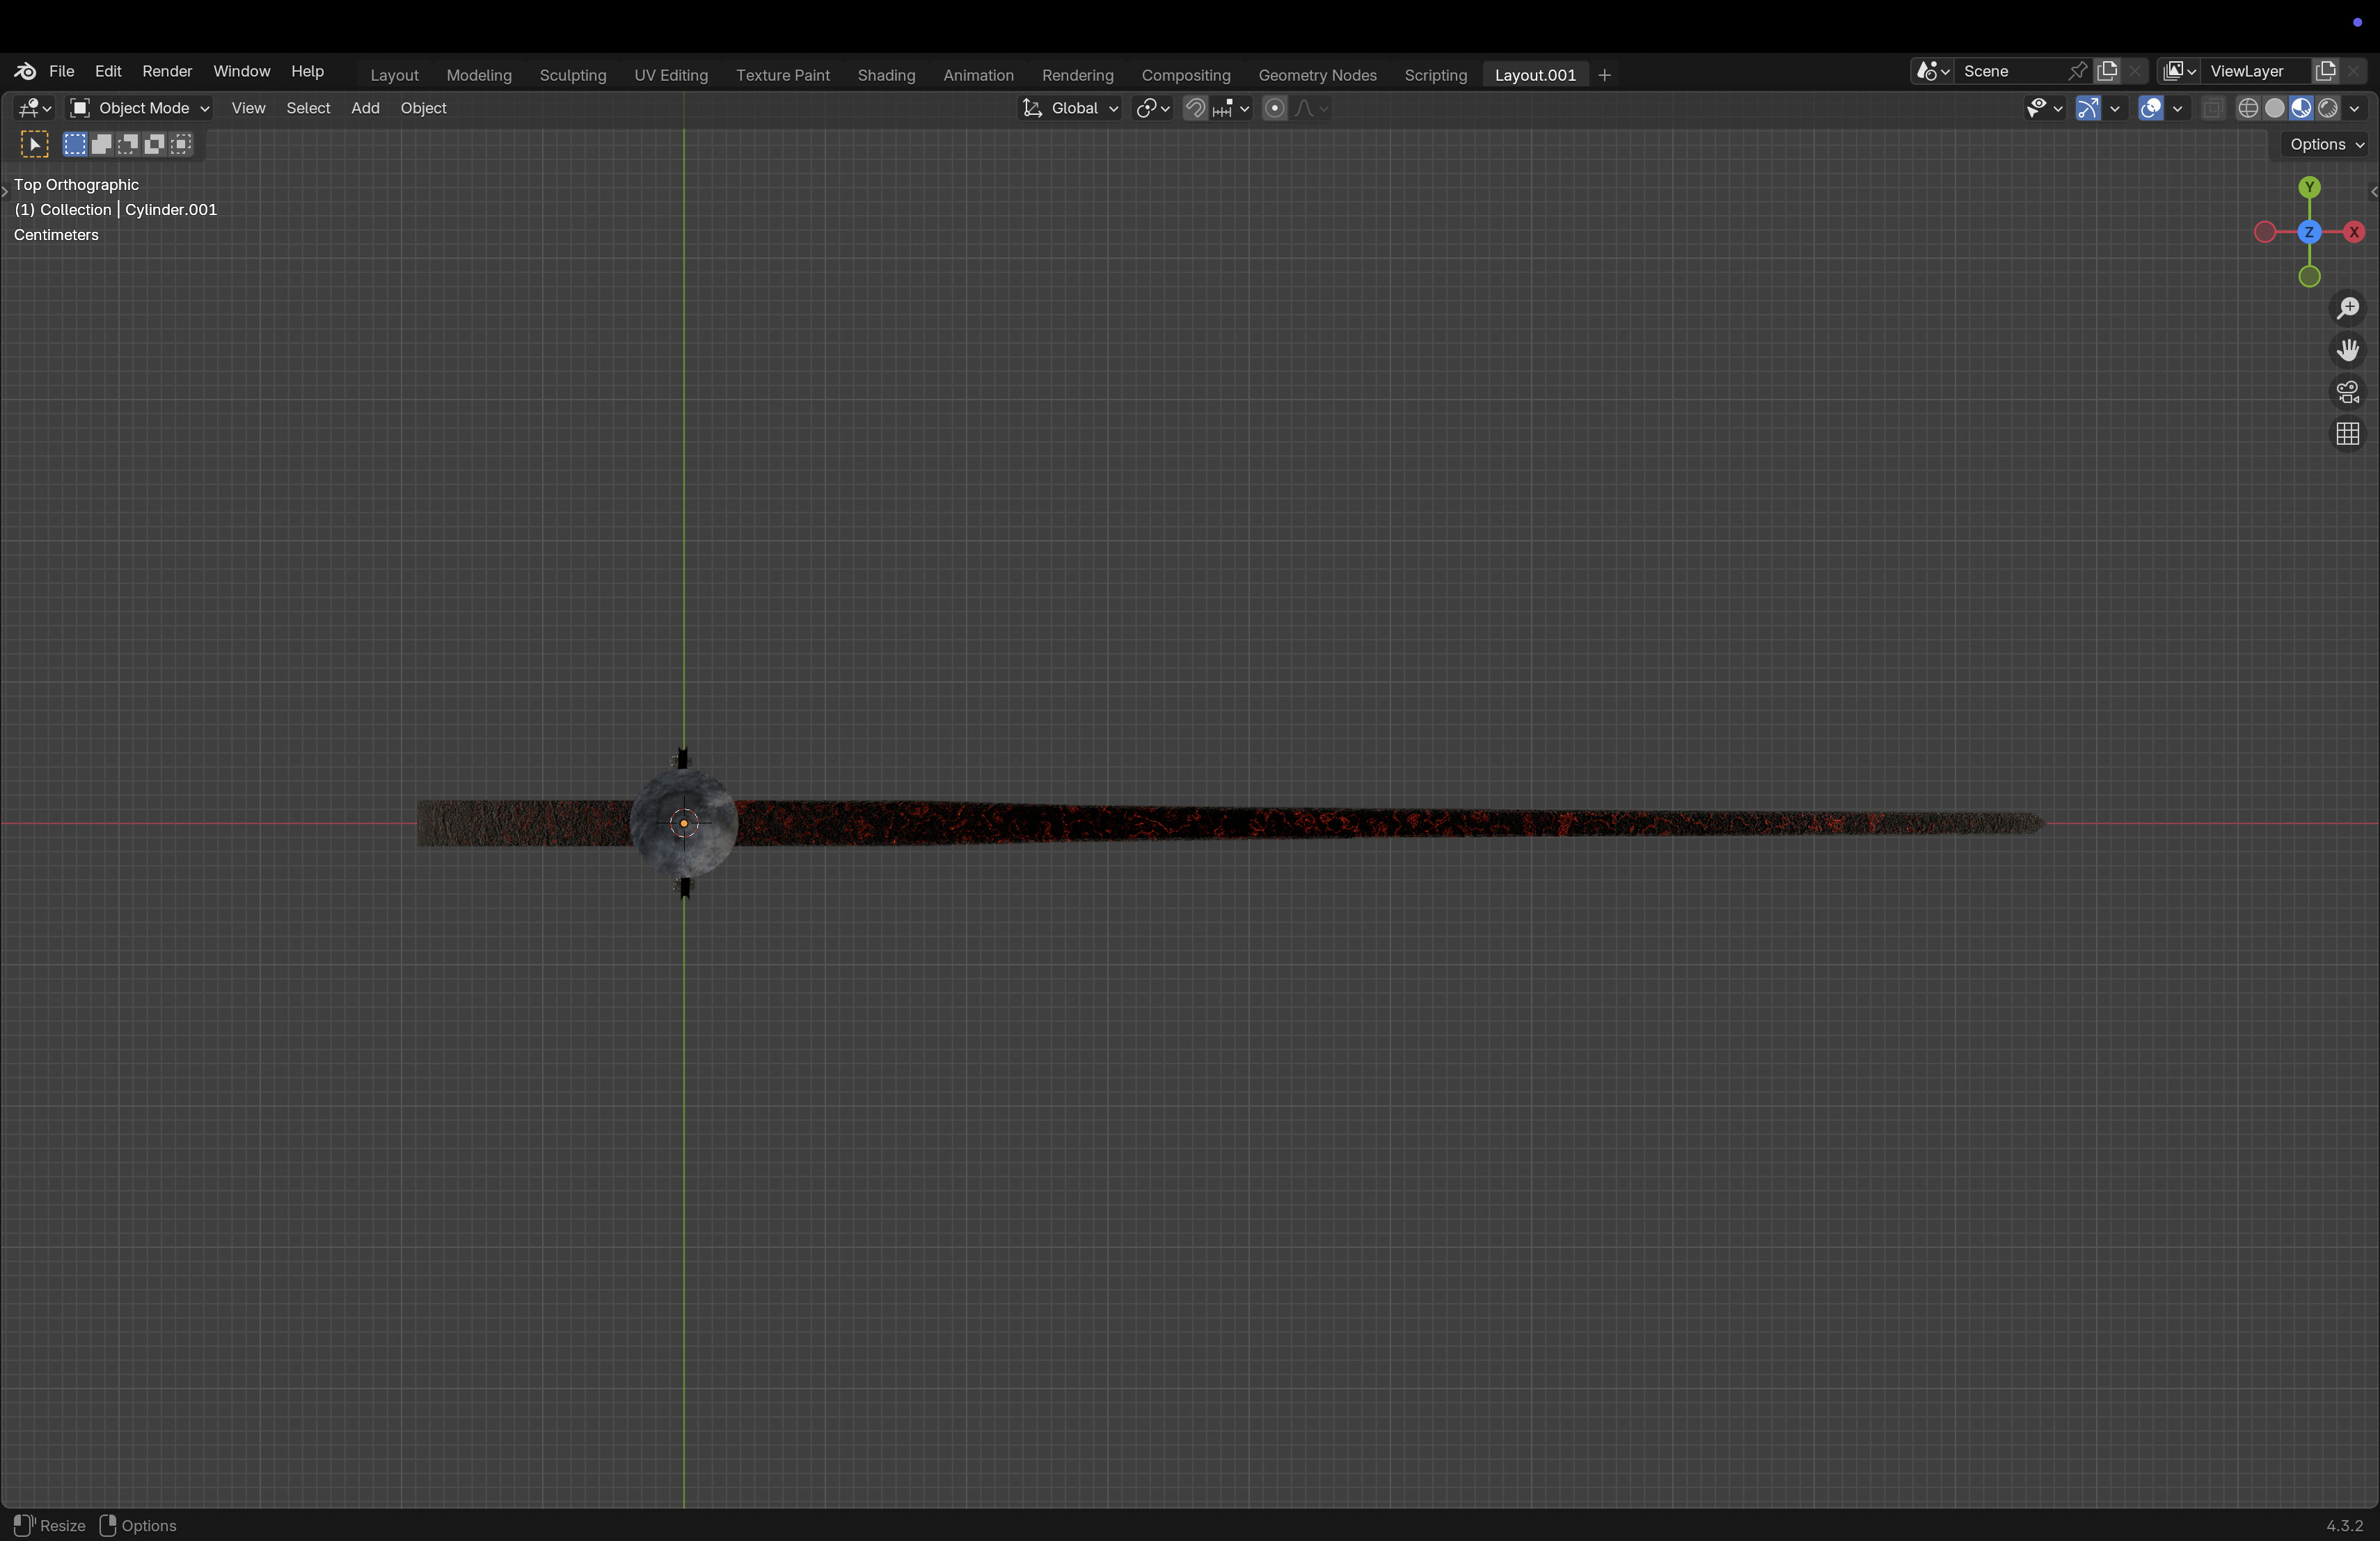Open the viewport Add menu
This screenshot has height=1541, width=2380.
click(x=365, y=108)
